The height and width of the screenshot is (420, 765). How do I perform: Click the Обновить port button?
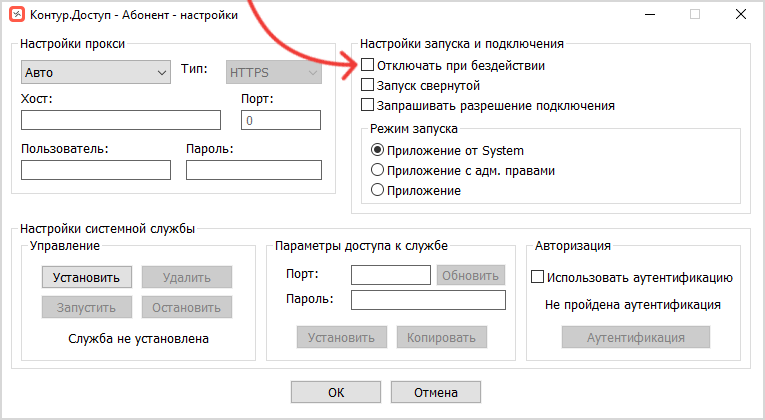click(471, 275)
